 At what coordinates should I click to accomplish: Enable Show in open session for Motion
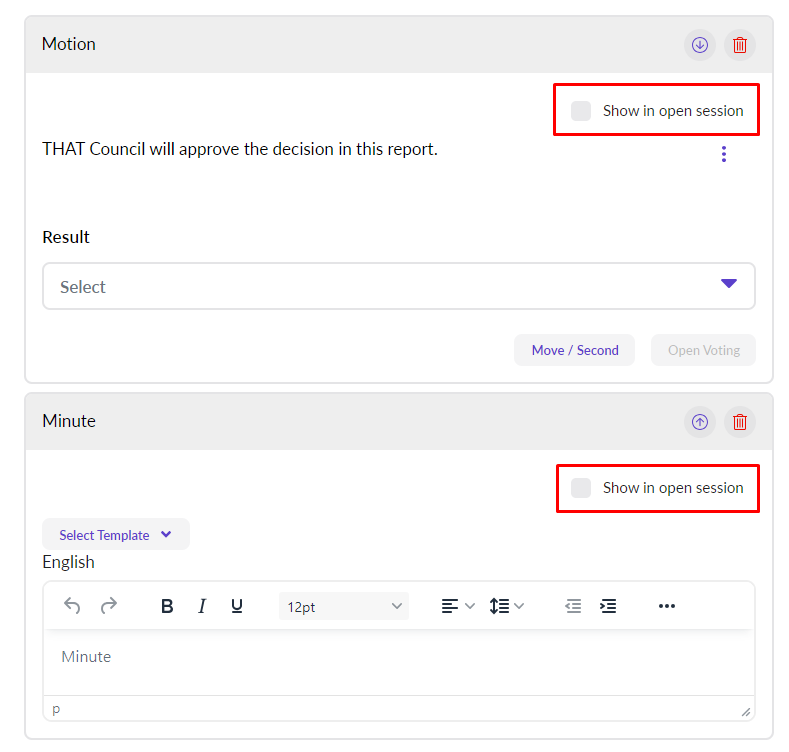(x=581, y=111)
